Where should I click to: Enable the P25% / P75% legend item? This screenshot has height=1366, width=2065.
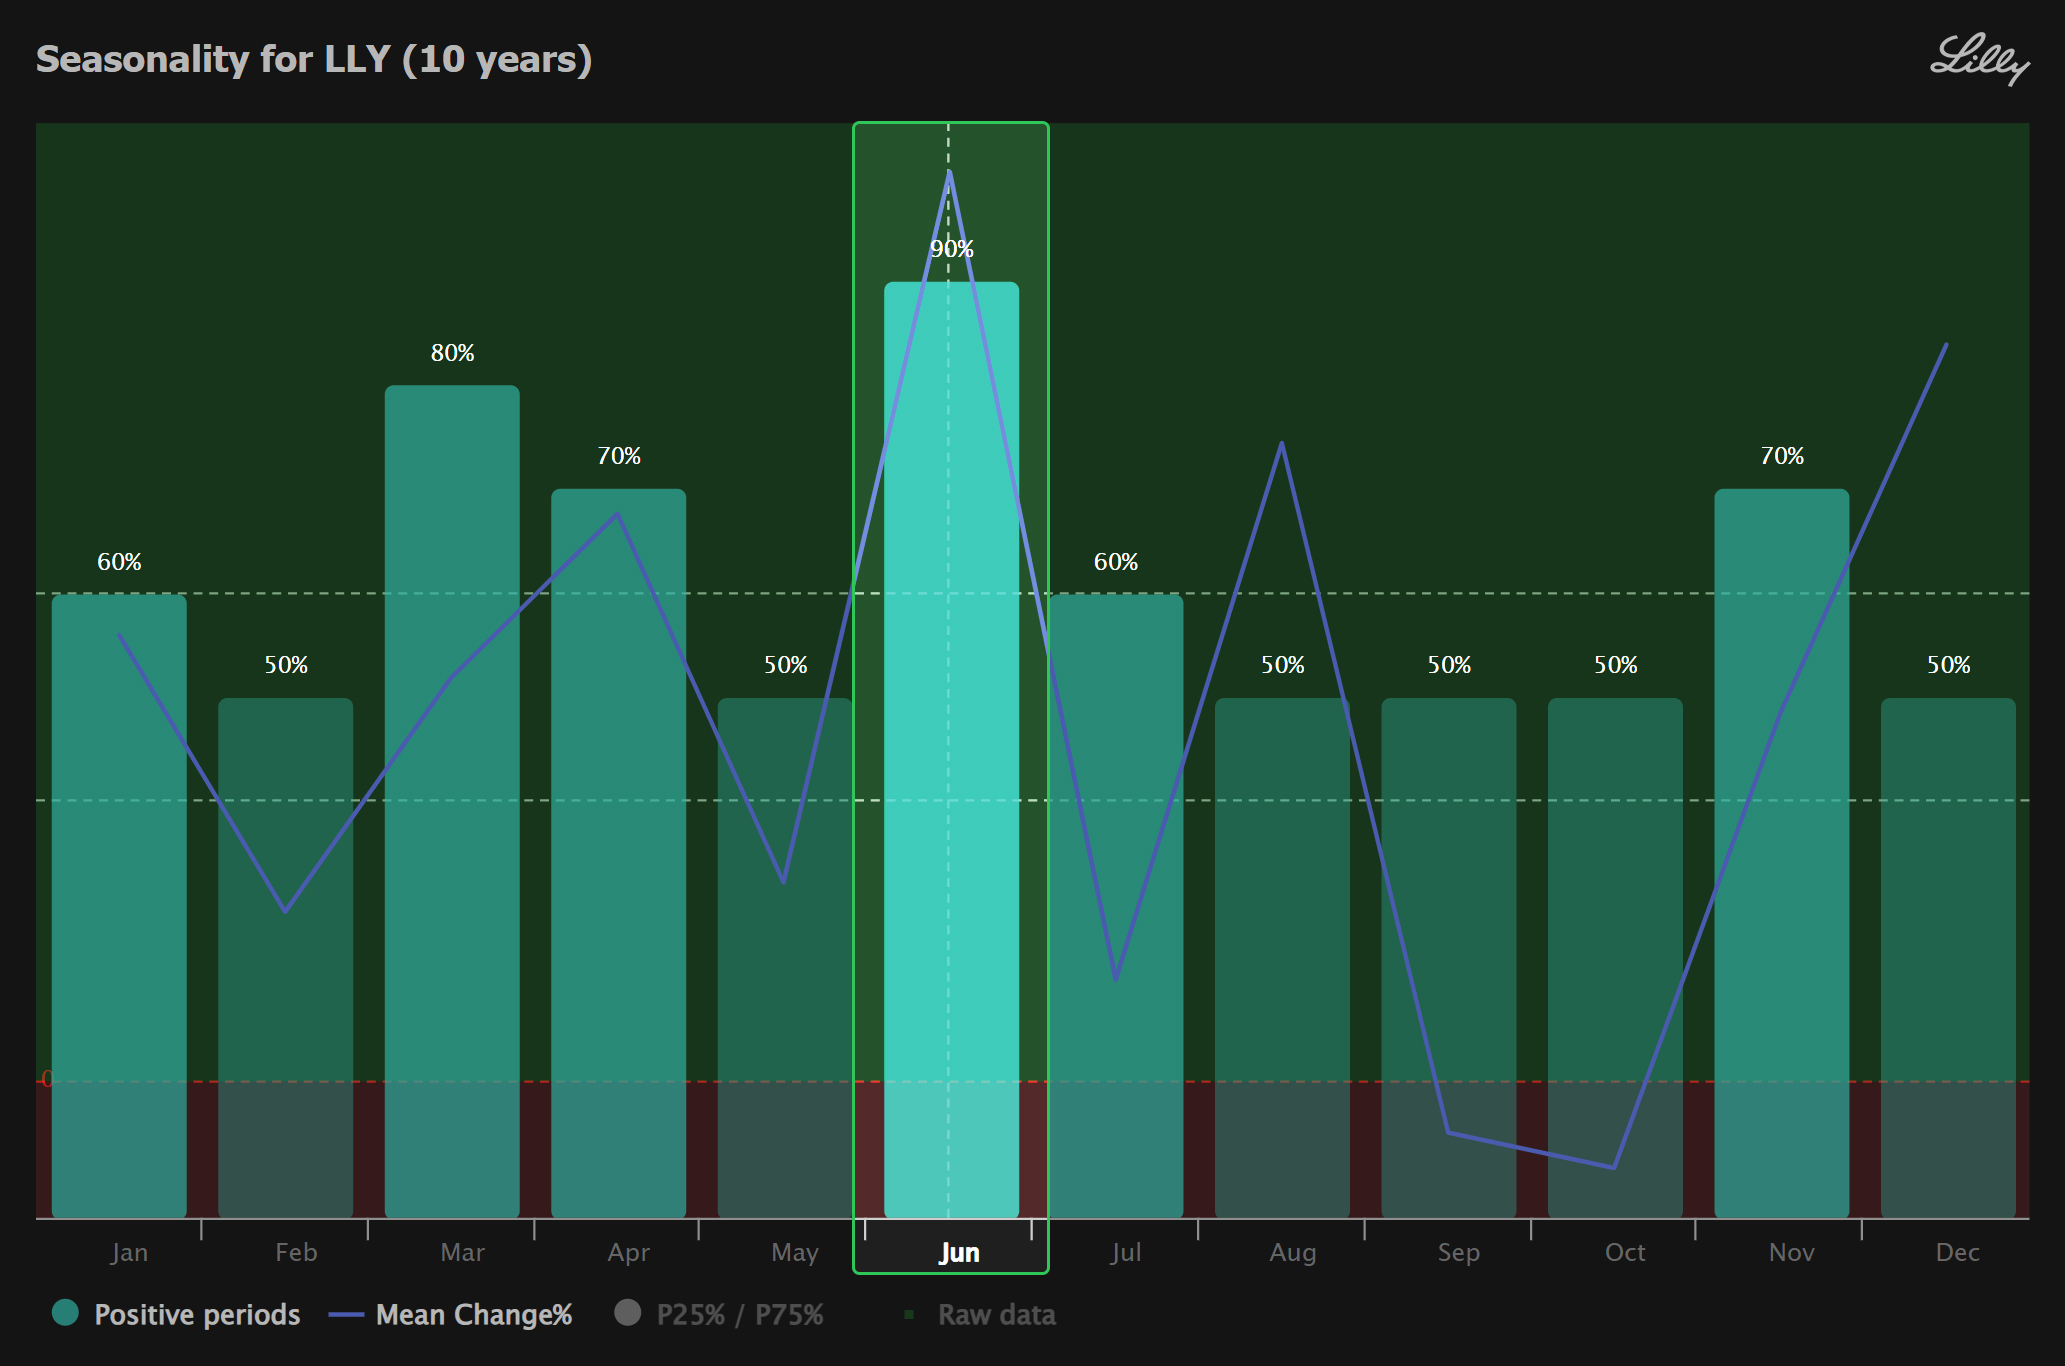coord(739,1315)
